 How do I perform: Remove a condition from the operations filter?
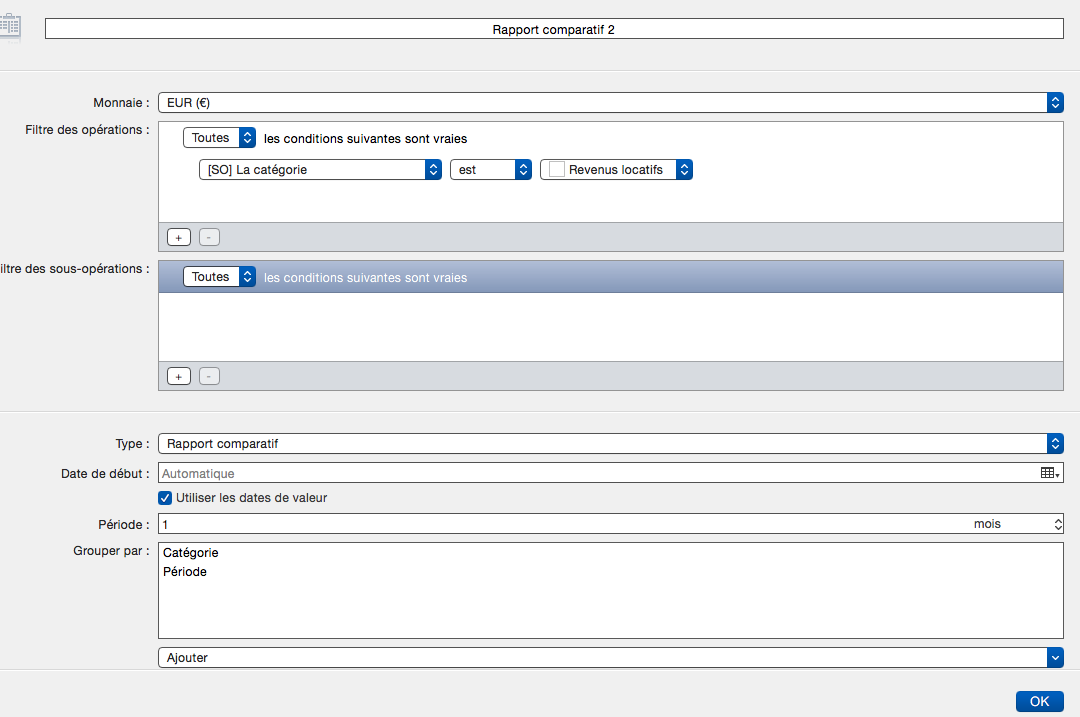208,237
